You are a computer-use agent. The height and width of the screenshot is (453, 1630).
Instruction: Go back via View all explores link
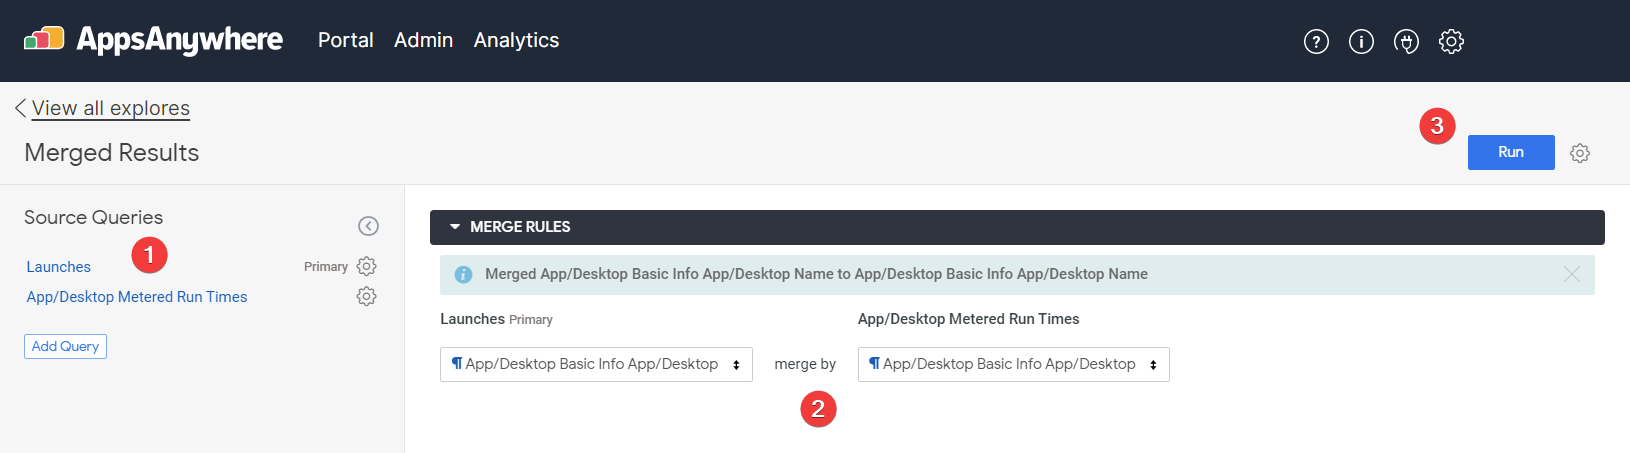110,108
